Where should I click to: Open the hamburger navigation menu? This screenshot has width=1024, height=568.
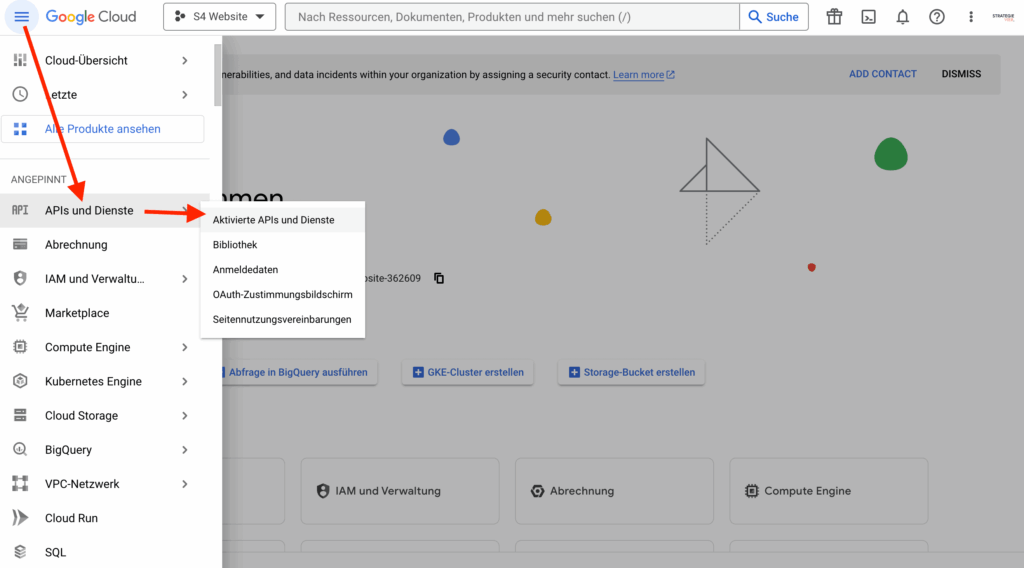point(21,17)
